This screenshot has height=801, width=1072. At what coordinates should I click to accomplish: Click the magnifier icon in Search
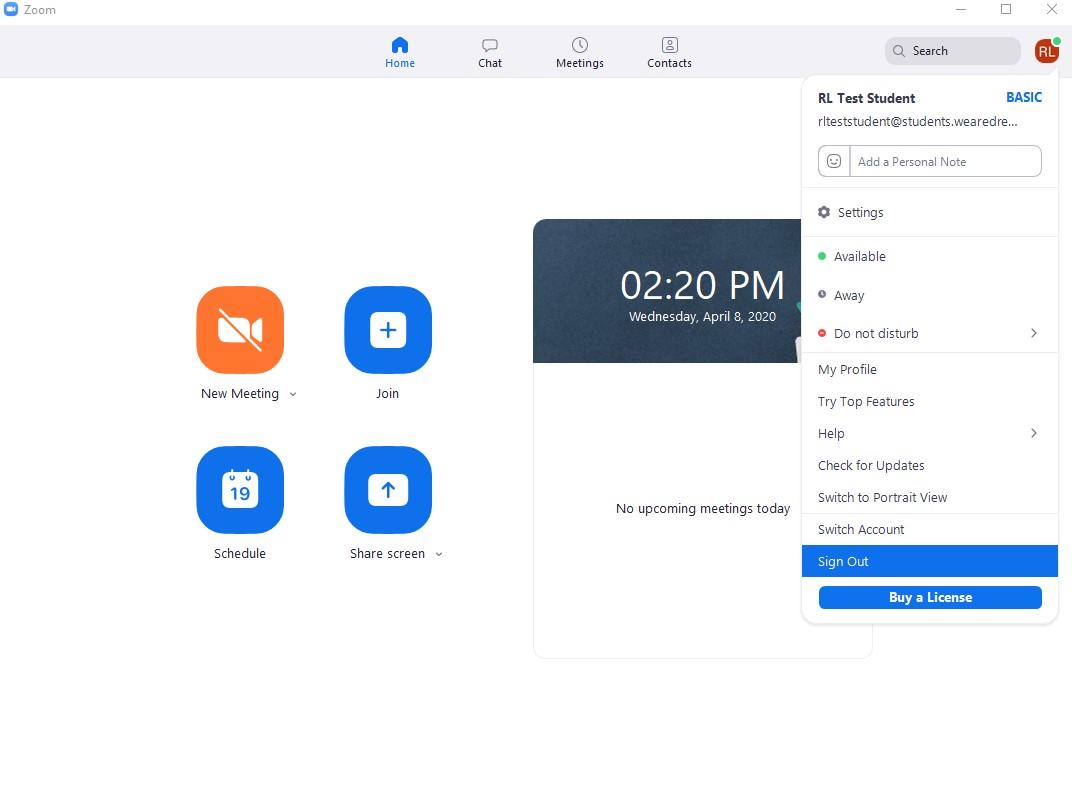point(898,51)
